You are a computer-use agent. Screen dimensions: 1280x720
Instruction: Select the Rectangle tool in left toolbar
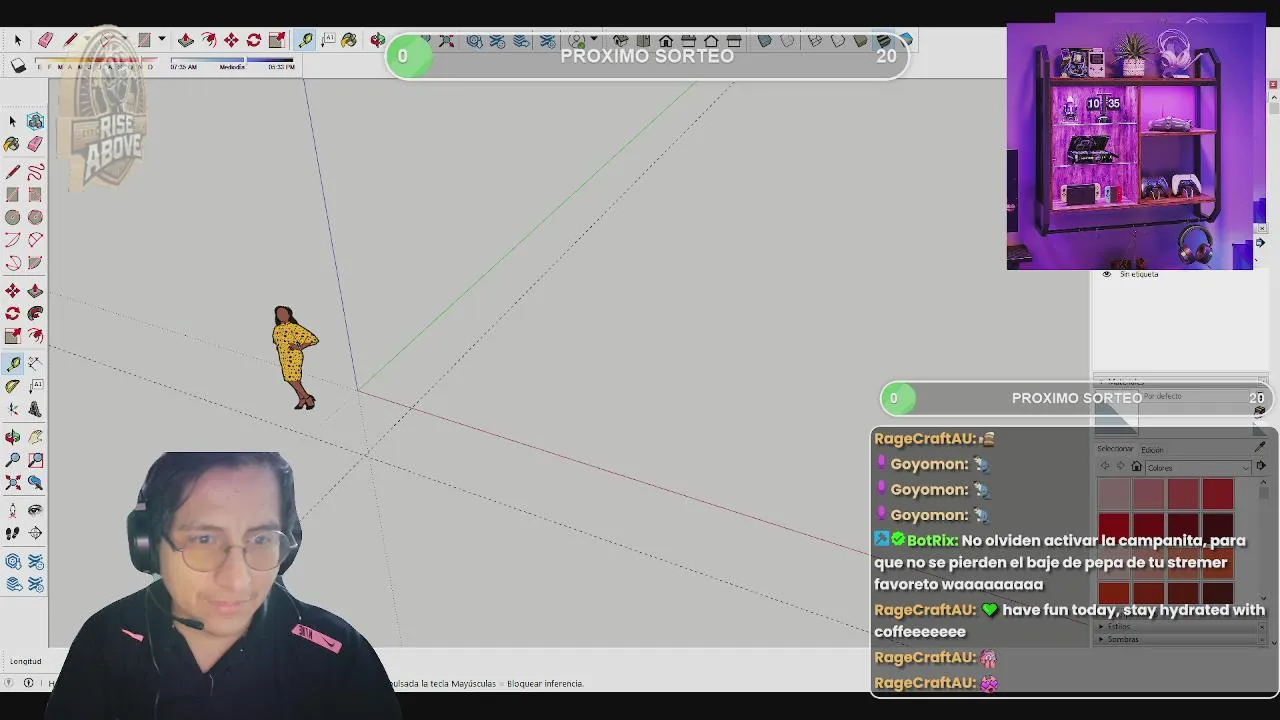tap(13, 194)
